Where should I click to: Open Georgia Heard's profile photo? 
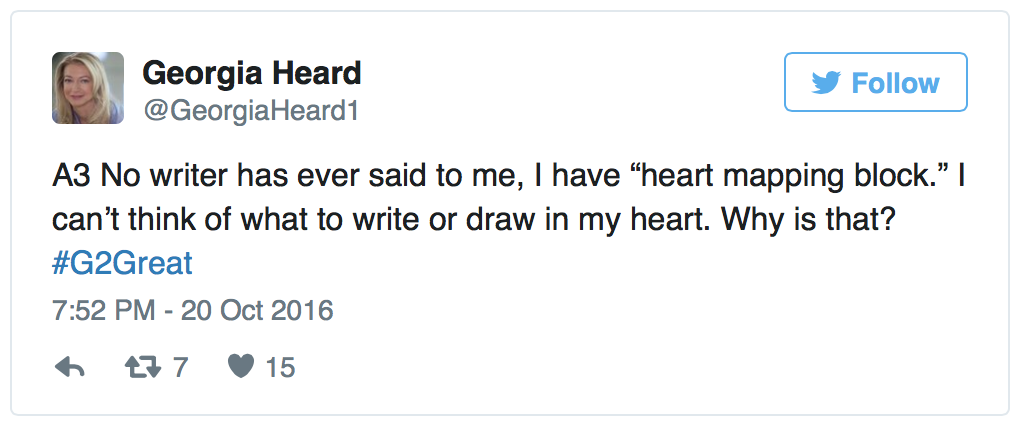point(88,88)
